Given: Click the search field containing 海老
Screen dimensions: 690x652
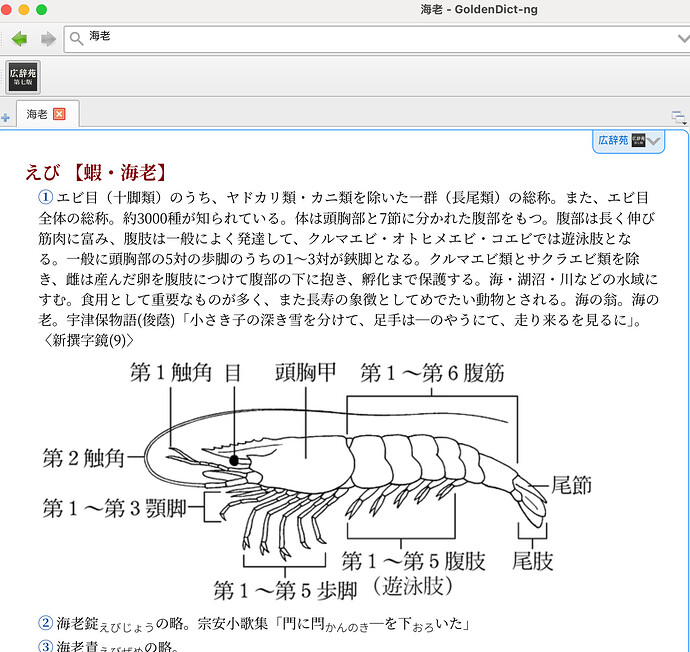Looking at the screenshot, I should tap(378, 39).
